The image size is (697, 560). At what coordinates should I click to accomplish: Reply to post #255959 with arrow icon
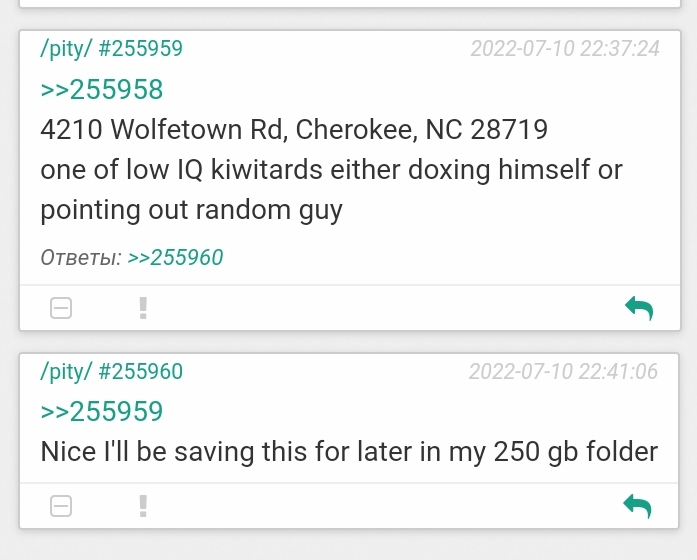[x=638, y=308]
